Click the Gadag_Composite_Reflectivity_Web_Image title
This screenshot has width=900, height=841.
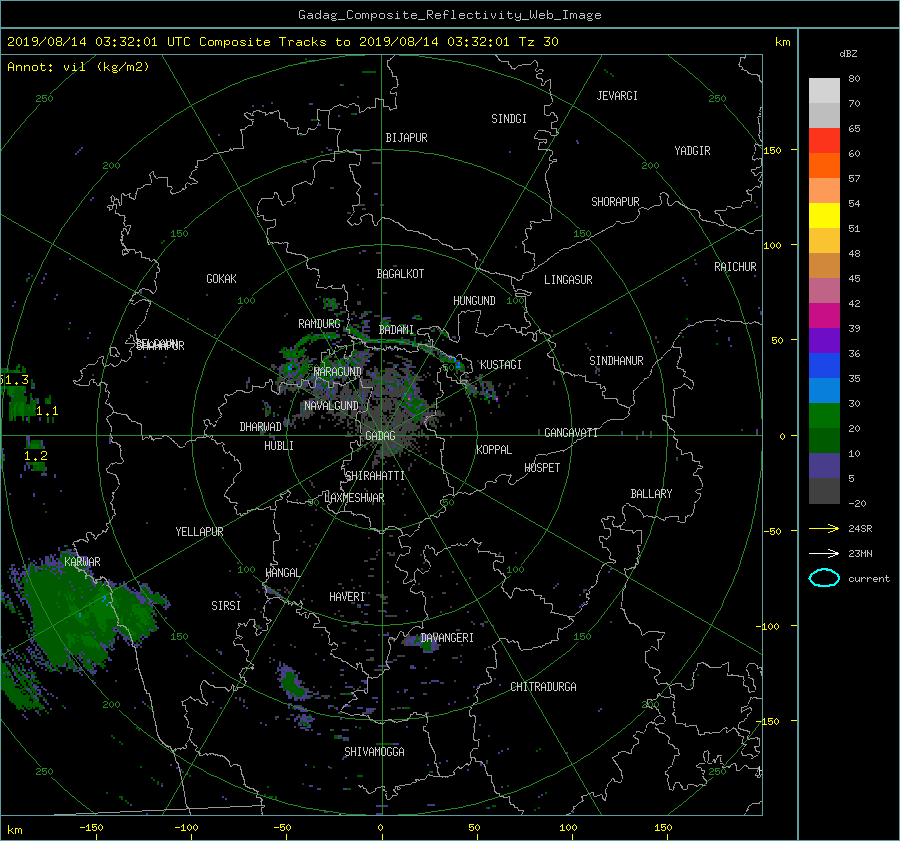449,15
